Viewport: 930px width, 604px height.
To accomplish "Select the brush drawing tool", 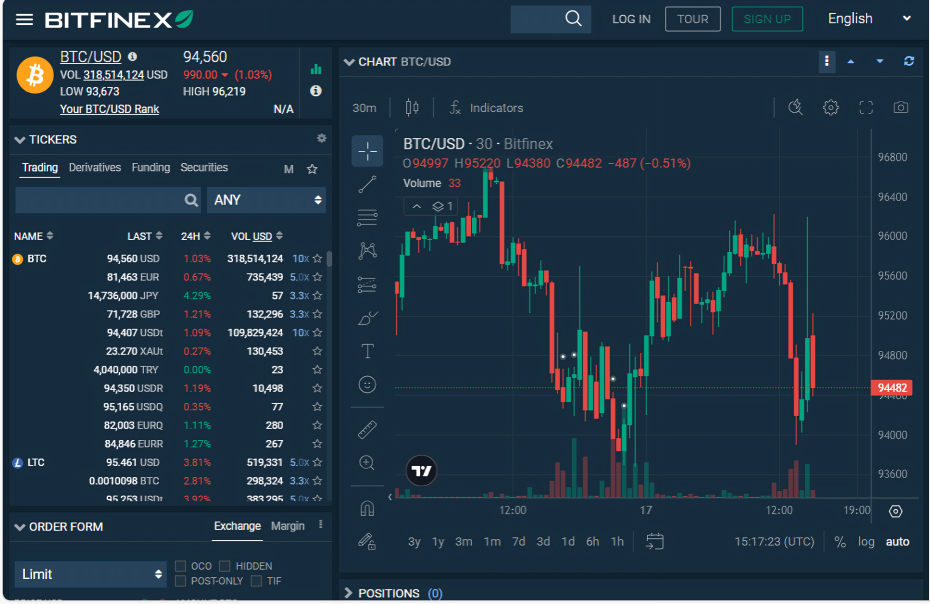I will click(x=367, y=318).
